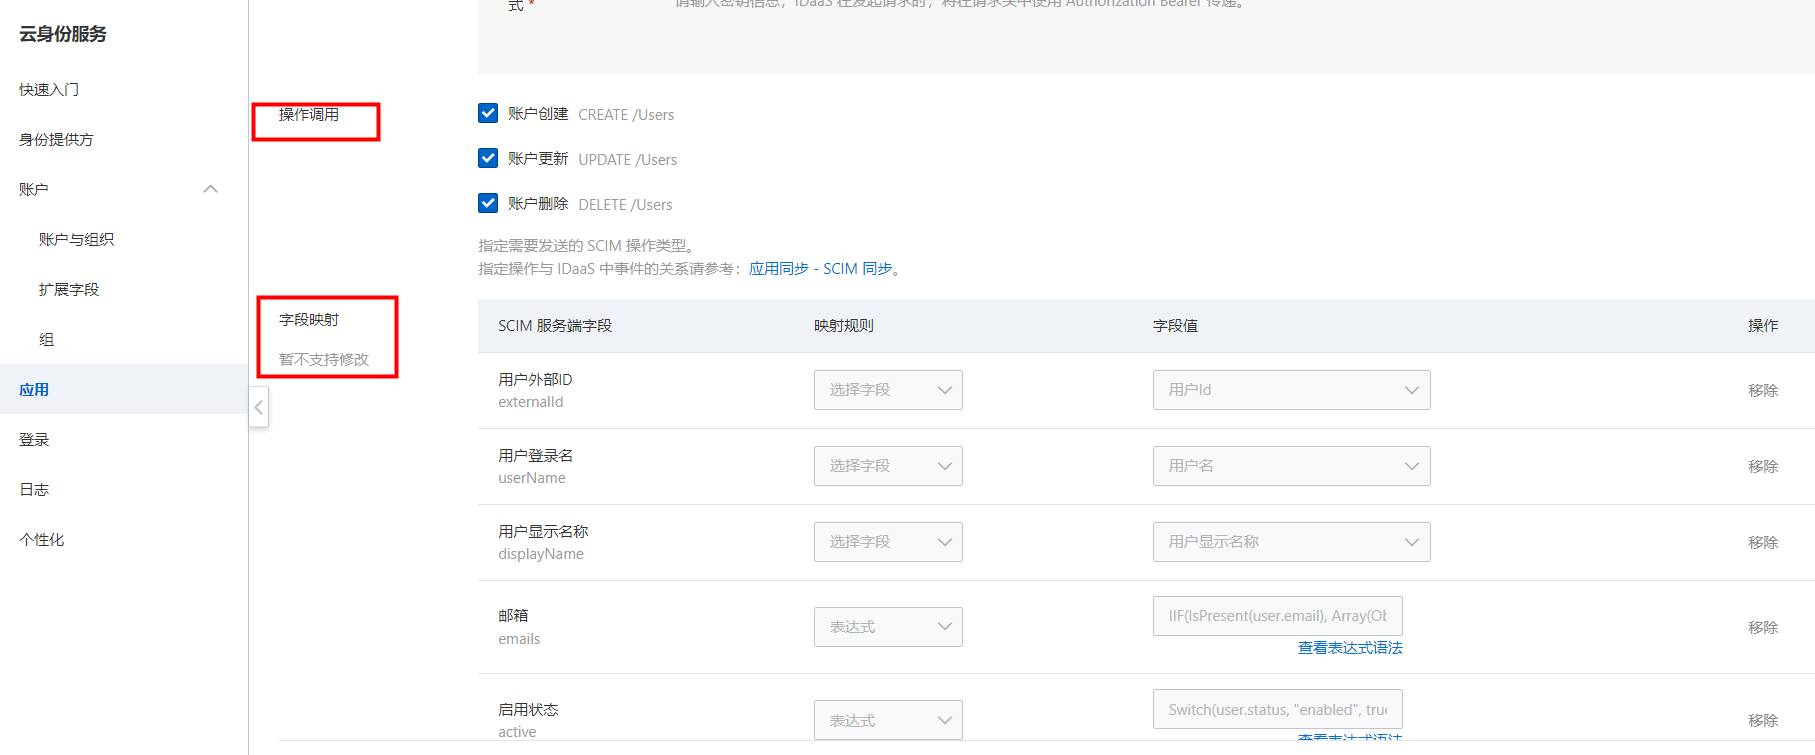Open 日志 in the sidebar
The image size is (1815, 755).
pyautogui.click(x=34, y=489)
